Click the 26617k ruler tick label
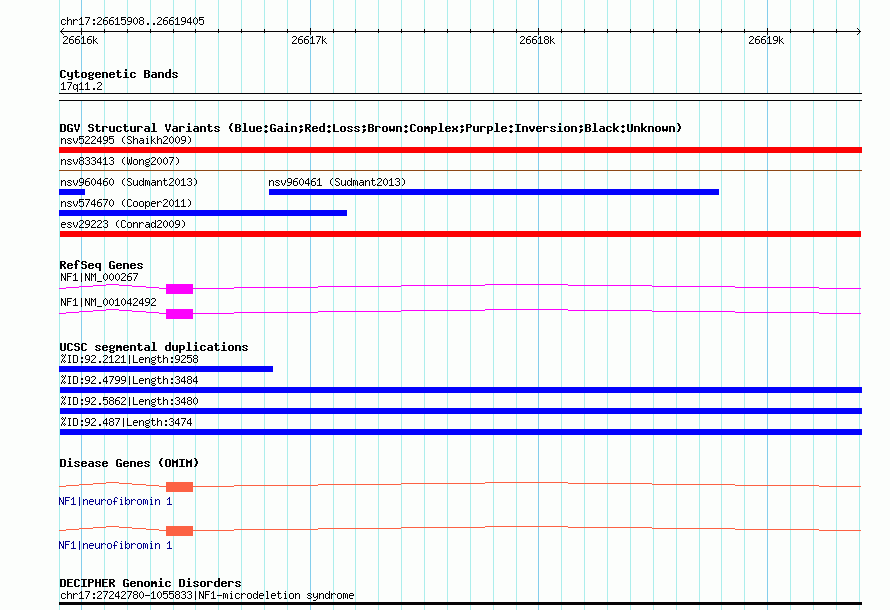 point(309,40)
